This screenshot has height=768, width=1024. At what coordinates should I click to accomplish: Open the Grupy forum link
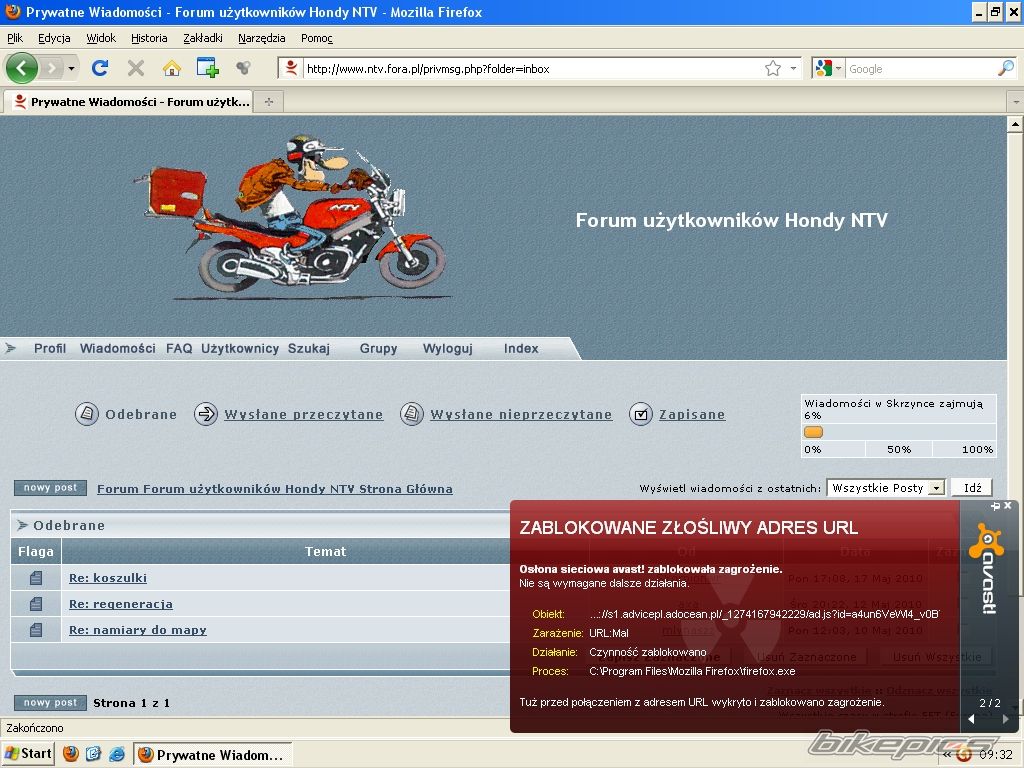[378, 349]
